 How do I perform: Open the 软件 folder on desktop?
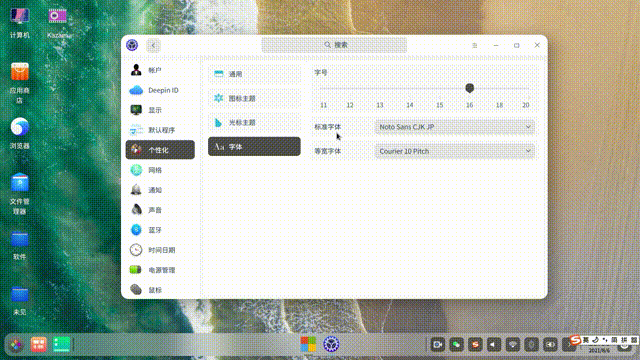pos(20,244)
